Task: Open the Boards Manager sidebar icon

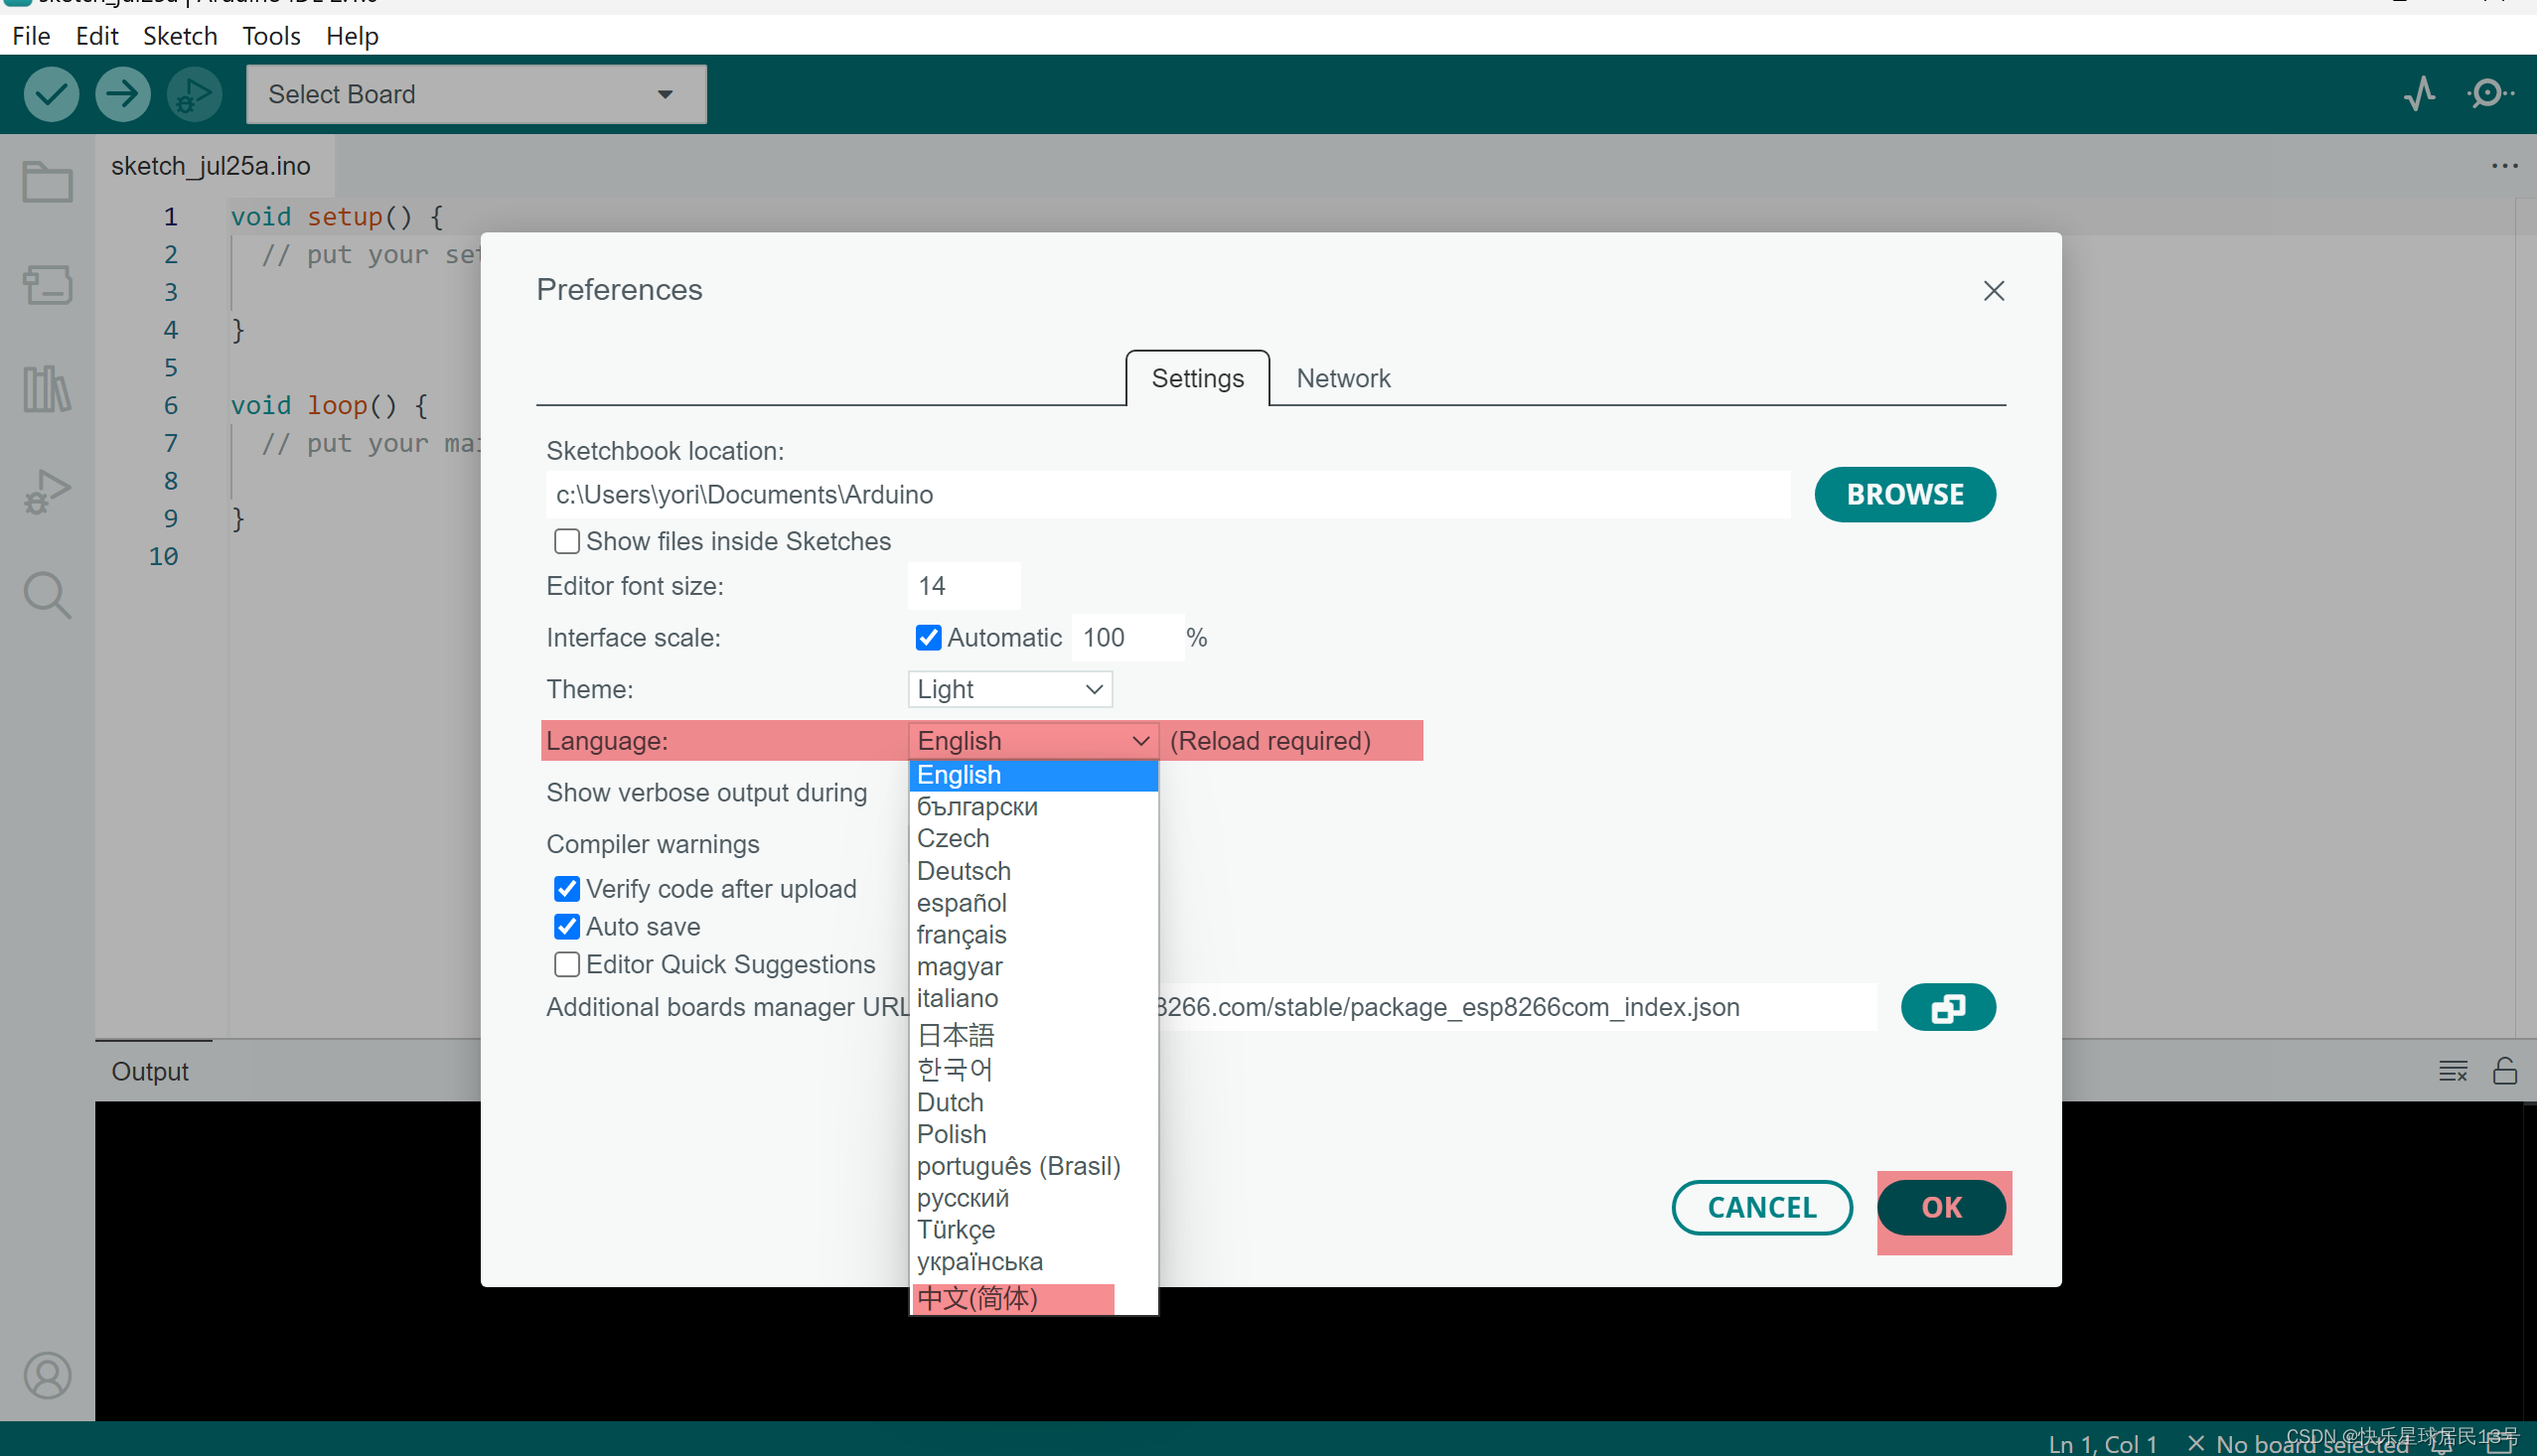Action: pos(47,285)
